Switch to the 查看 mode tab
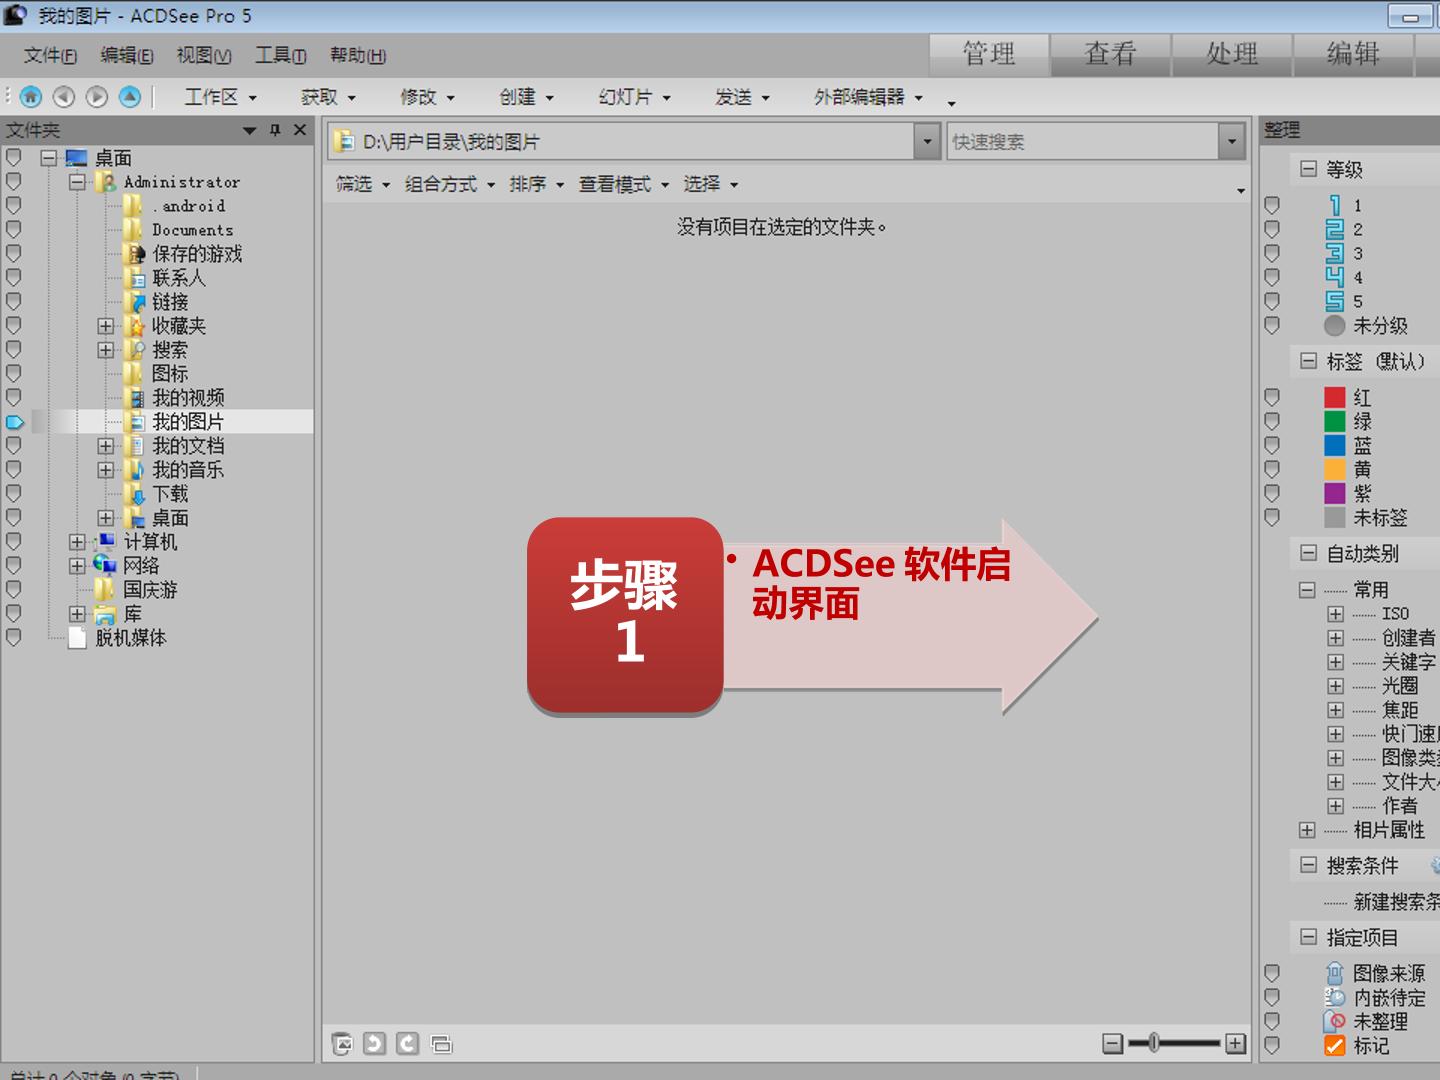Screen dimensions: 1440x1080 click(1111, 54)
